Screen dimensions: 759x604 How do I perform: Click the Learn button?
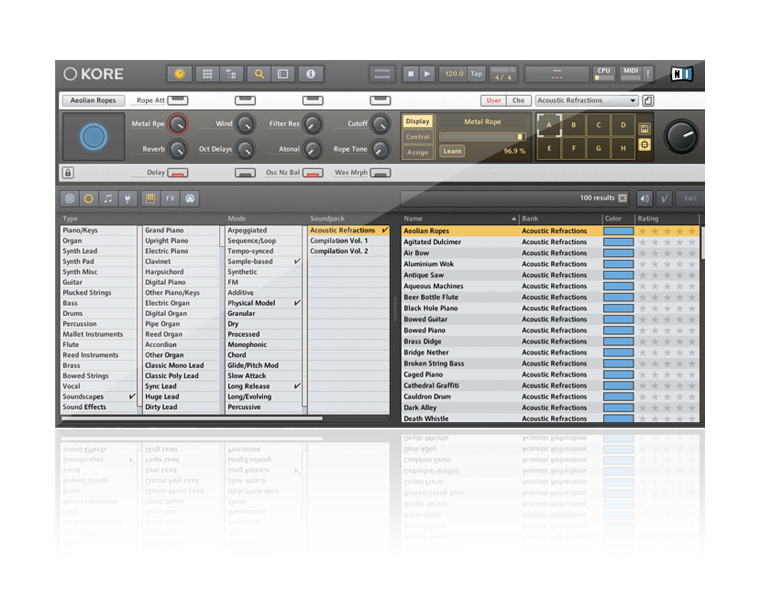(x=452, y=152)
